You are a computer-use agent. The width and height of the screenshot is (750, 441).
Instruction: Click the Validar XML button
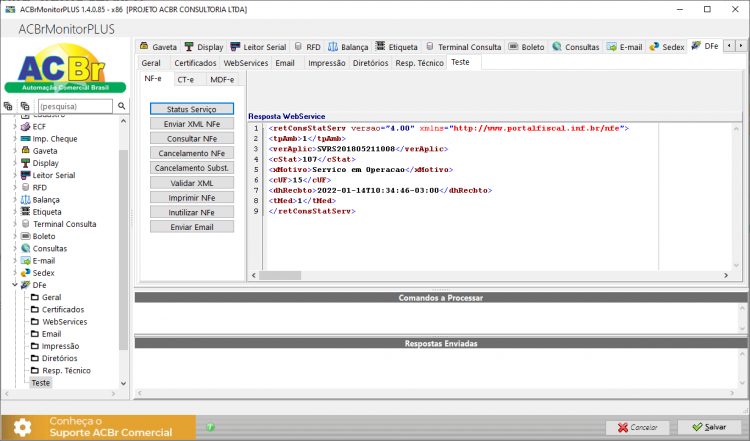coord(192,183)
